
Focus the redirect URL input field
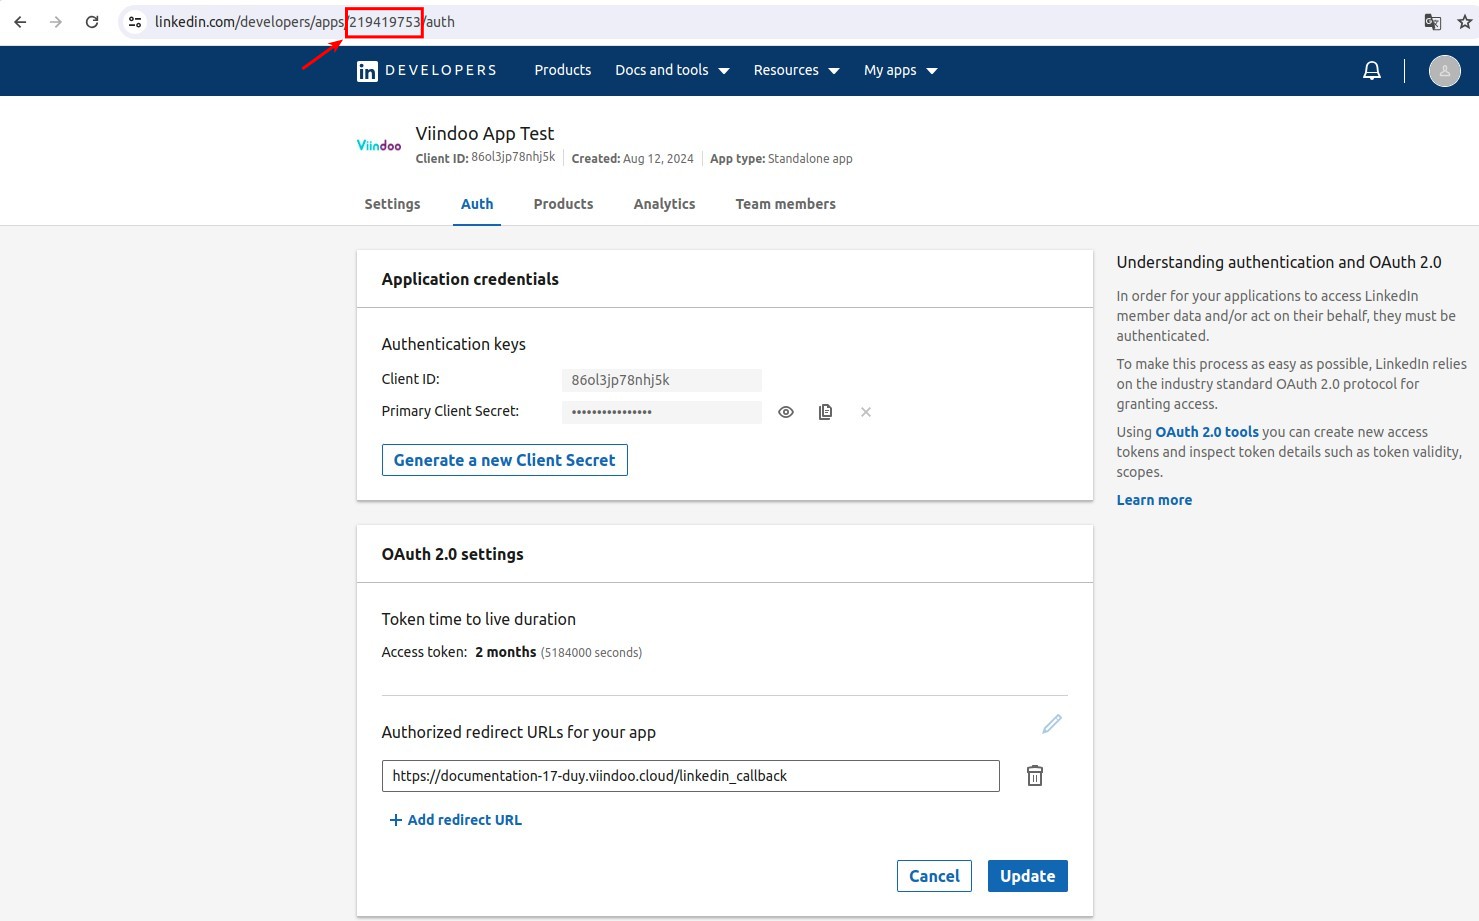coord(690,776)
